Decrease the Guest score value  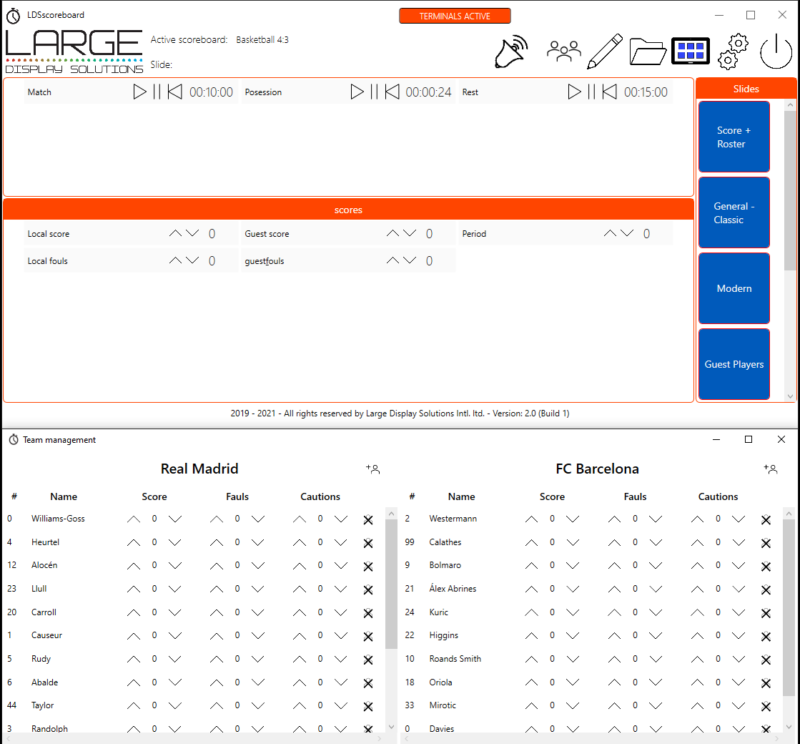tap(410, 233)
